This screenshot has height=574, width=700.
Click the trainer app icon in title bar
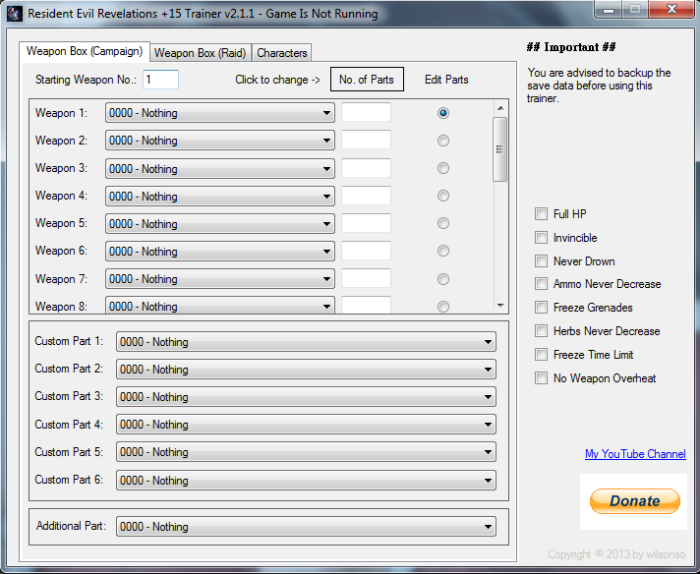point(14,13)
